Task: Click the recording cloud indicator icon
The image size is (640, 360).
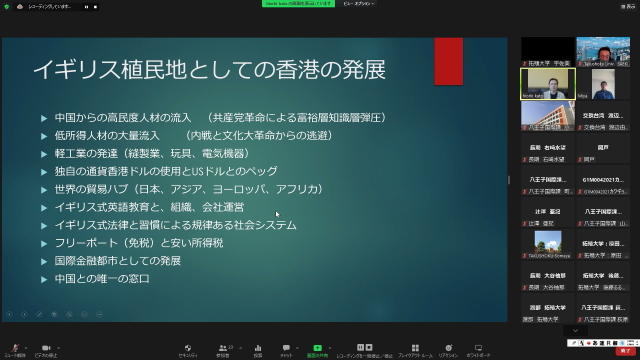Action: pos(20,7)
